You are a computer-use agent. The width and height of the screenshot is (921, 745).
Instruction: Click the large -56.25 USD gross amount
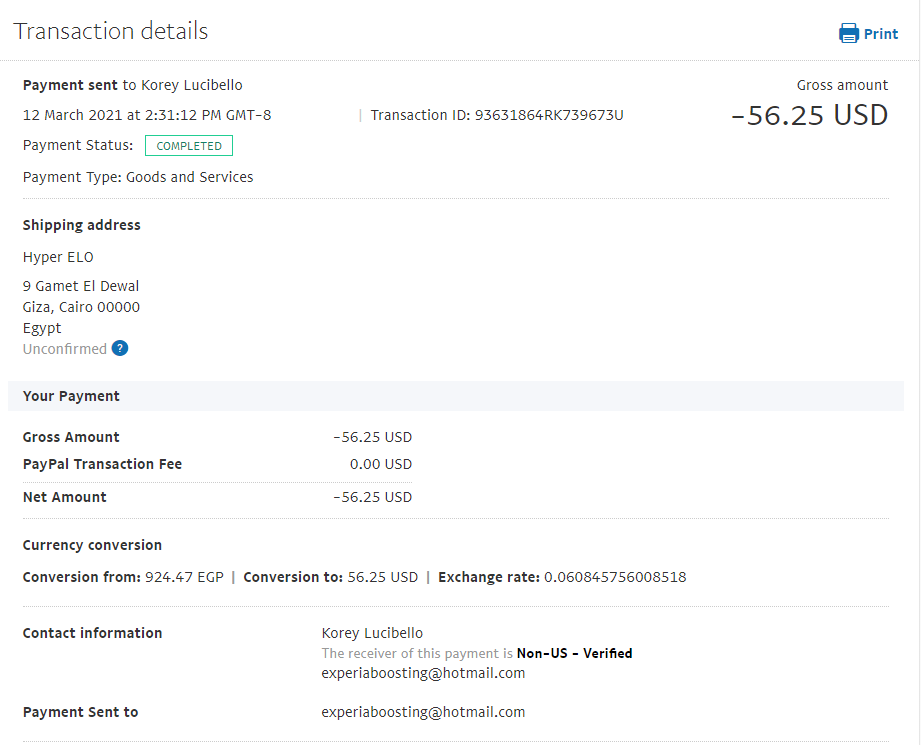pos(809,115)
